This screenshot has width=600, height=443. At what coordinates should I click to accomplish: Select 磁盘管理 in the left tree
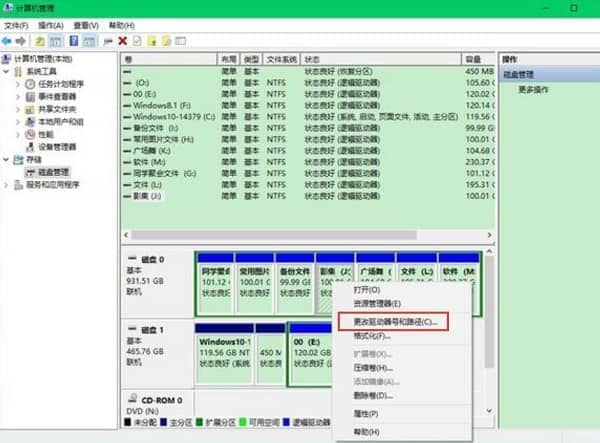click(x=47, y=172)
